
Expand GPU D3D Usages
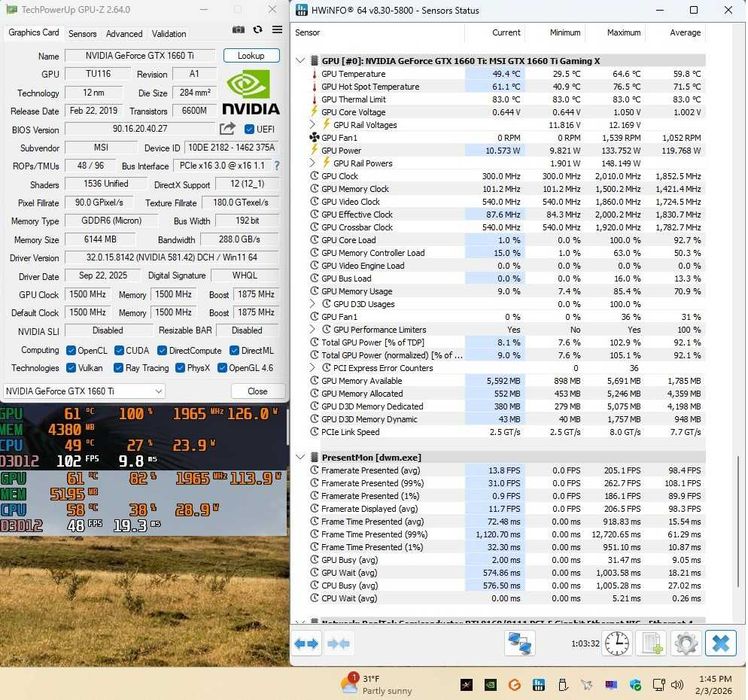(312, 303)
